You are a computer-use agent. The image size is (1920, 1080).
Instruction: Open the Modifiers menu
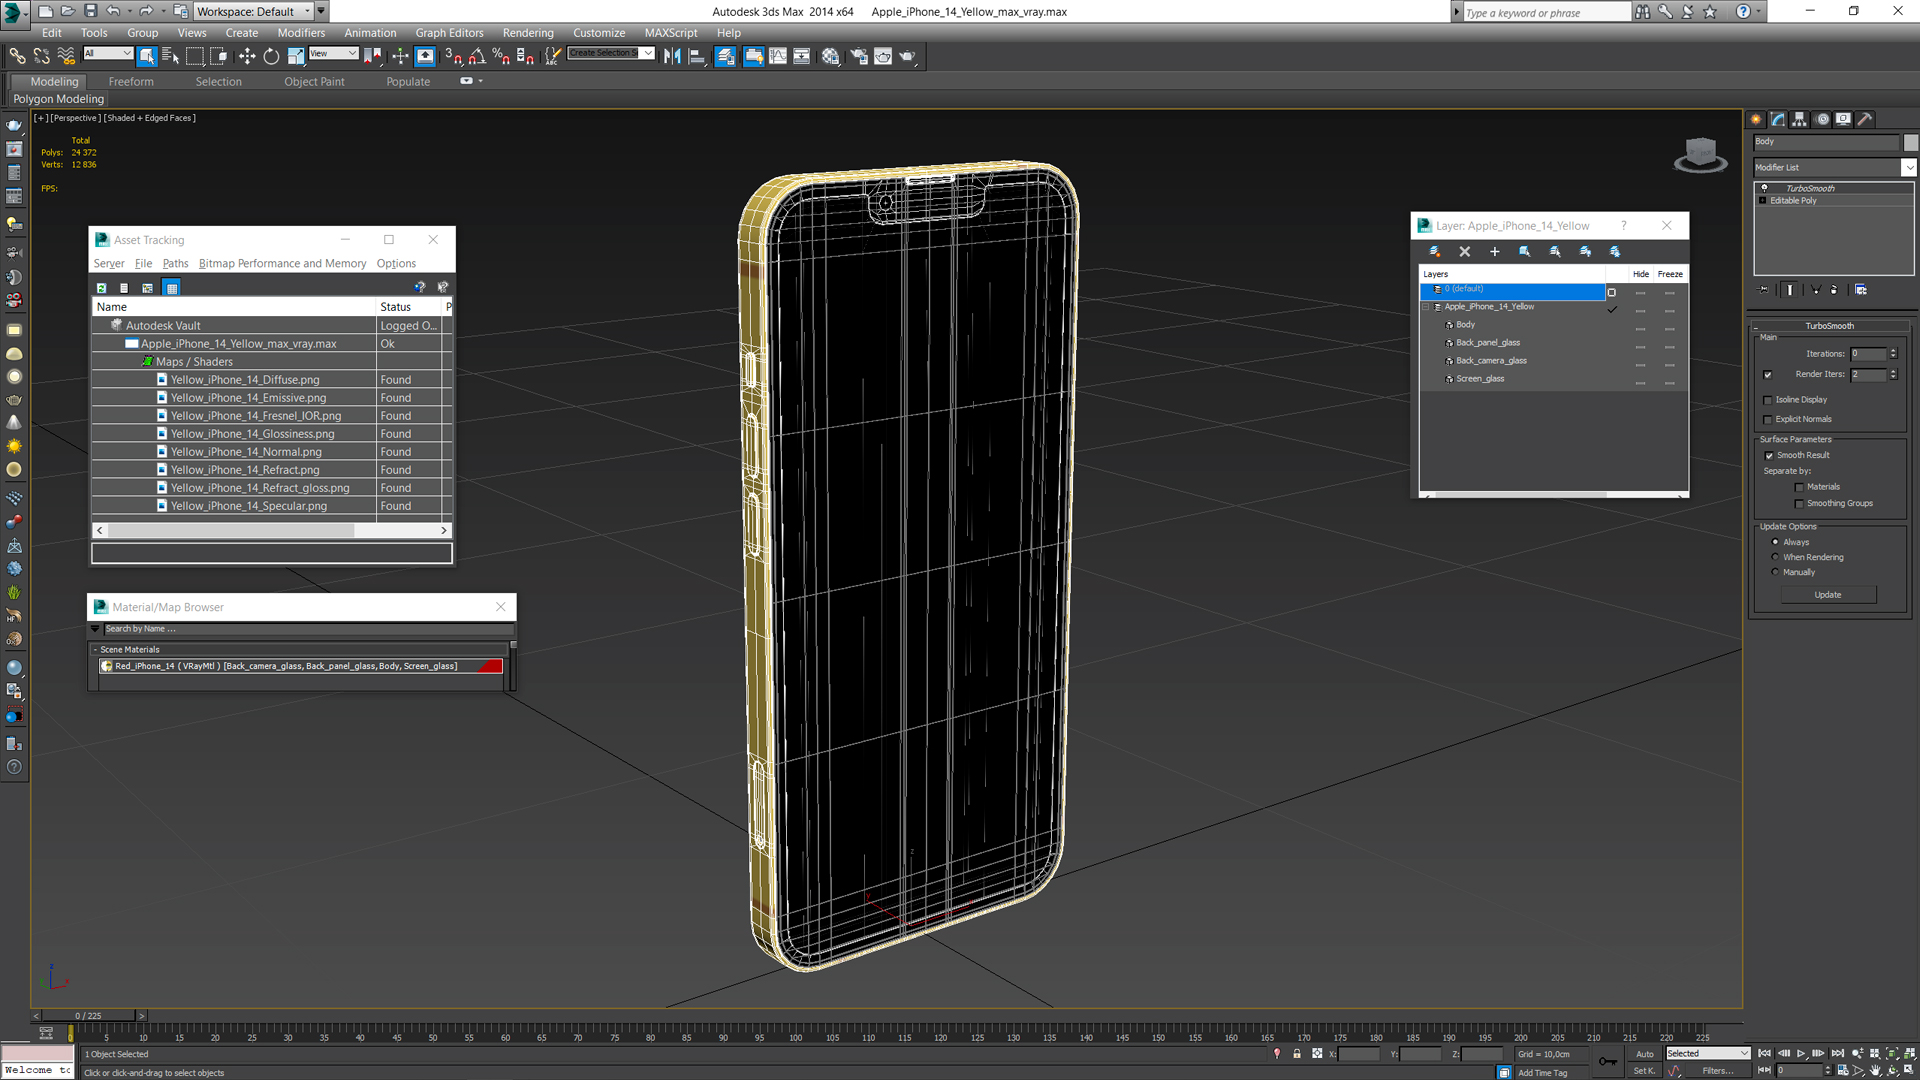pyautogui.click(x=301, y=33)
